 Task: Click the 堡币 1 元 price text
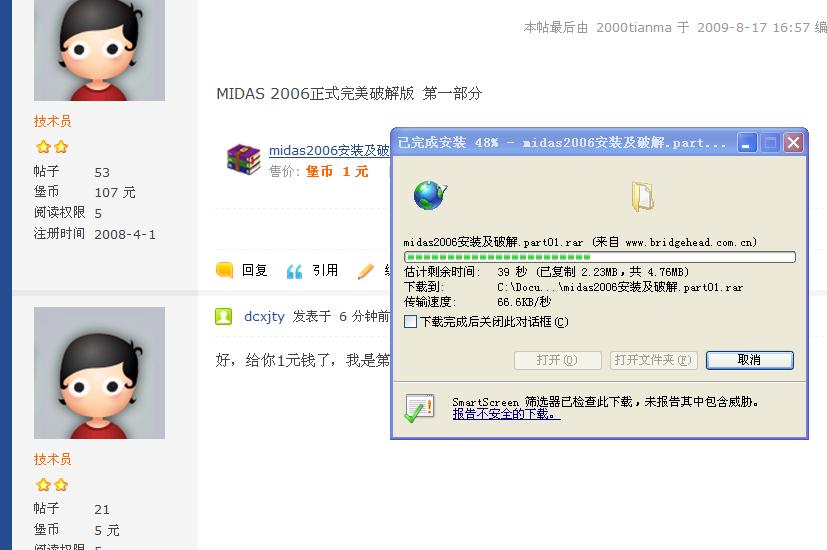pos(337,171)
